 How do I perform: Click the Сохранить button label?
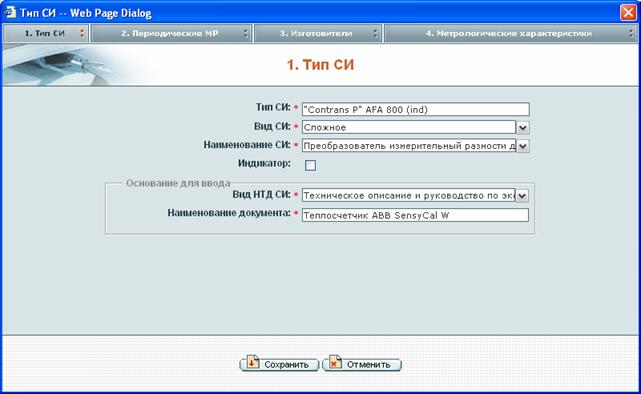pyautogui.click(x=286, y=365)
